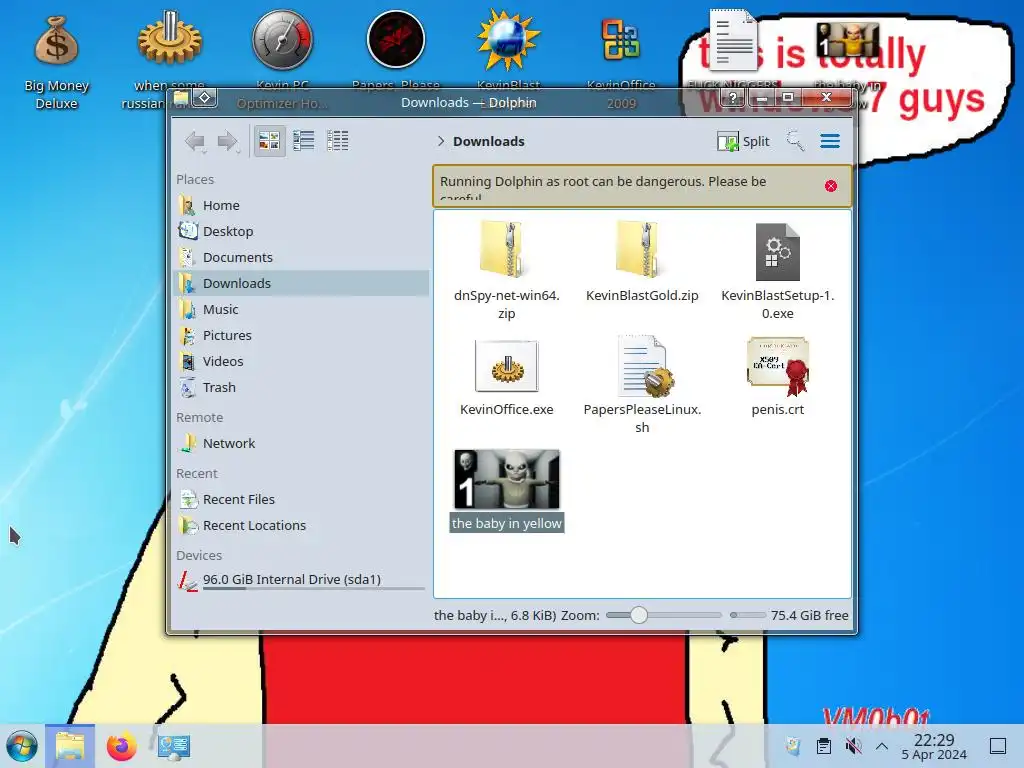Expand the breadcrumb chevron before Downloads
The height and width of the screenshot is (768, 1024).
click(441, 141)
